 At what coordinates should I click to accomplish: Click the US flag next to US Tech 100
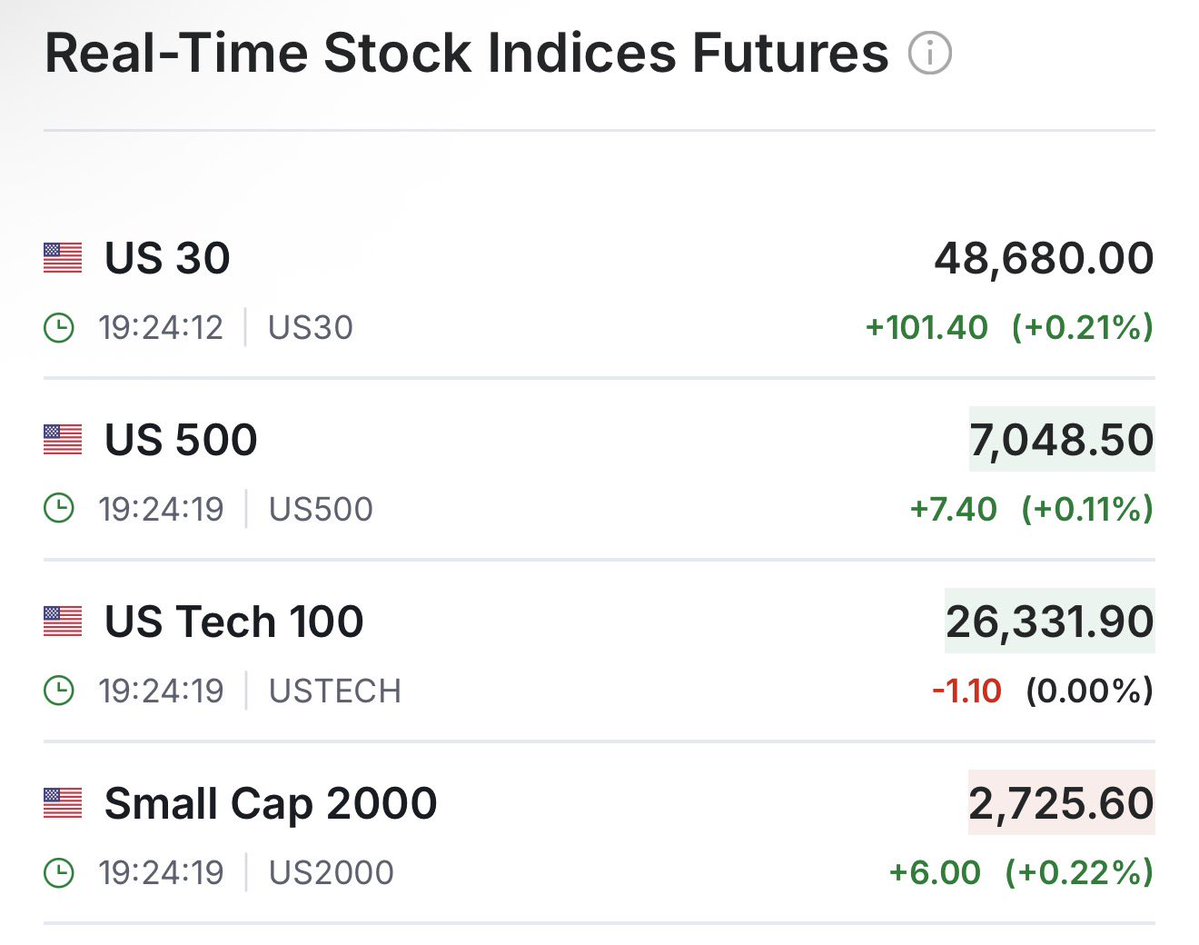point(62,622)
